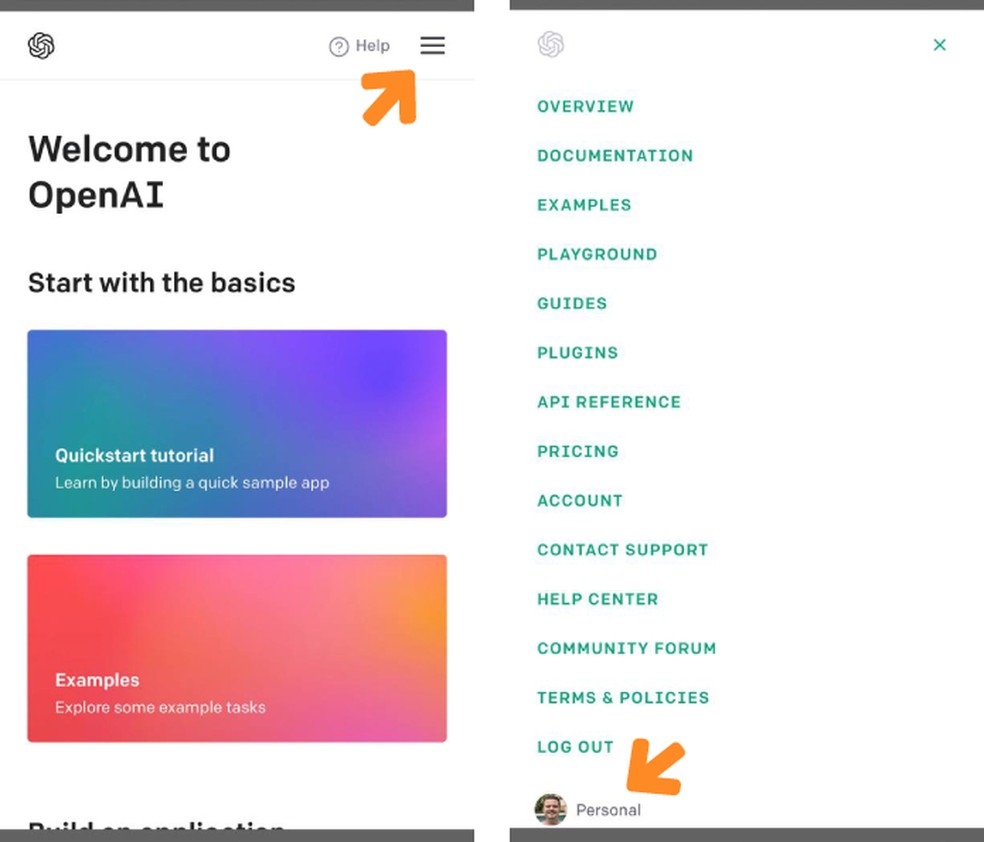Select Examples in the navigation menu
Image resolution: width=984 pixels, height=842 pixels.
pyautogui.click(x=584, y=205)
